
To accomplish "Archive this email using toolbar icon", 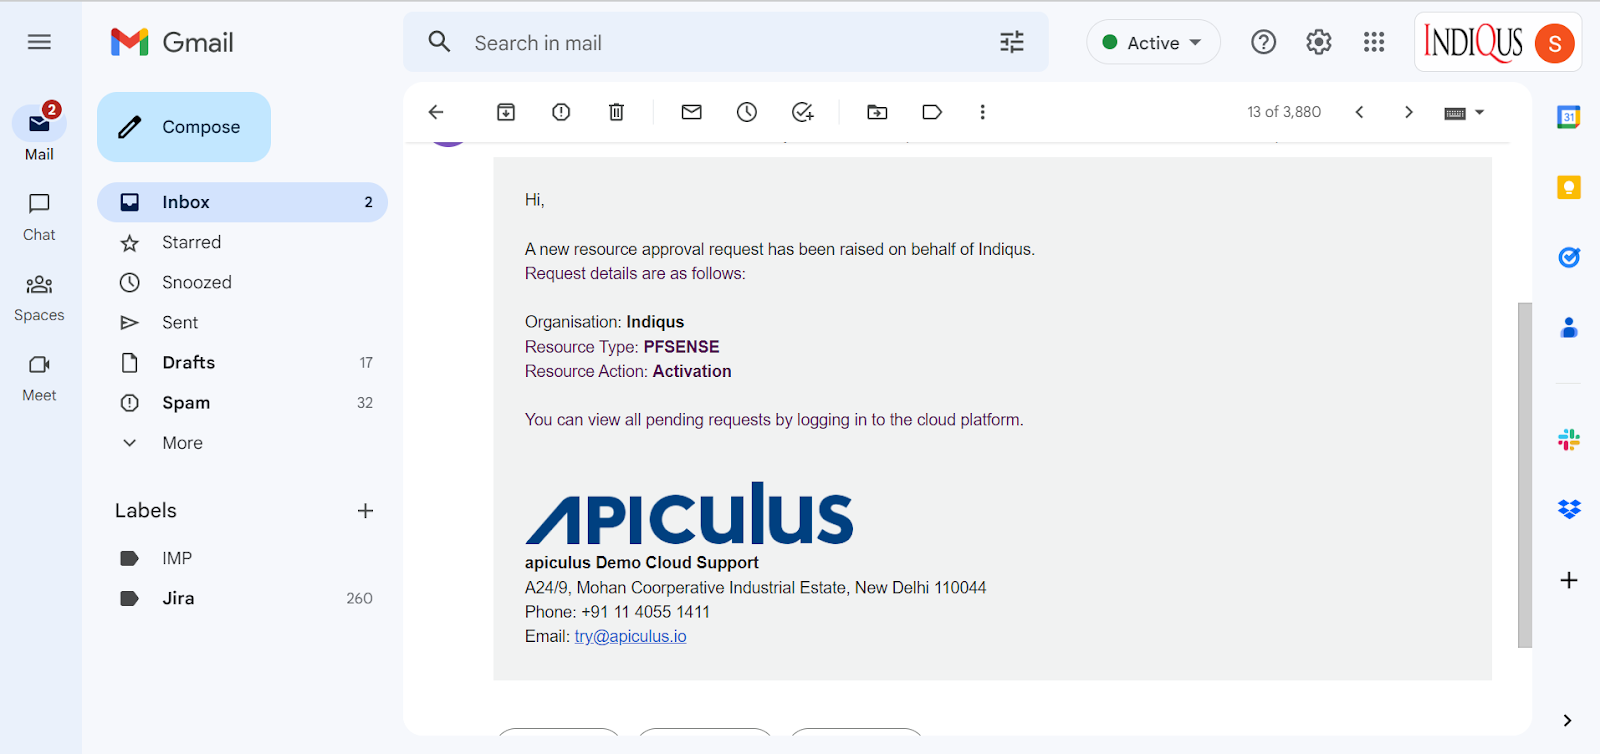I will pyautogui.click(x=506, y=112).
